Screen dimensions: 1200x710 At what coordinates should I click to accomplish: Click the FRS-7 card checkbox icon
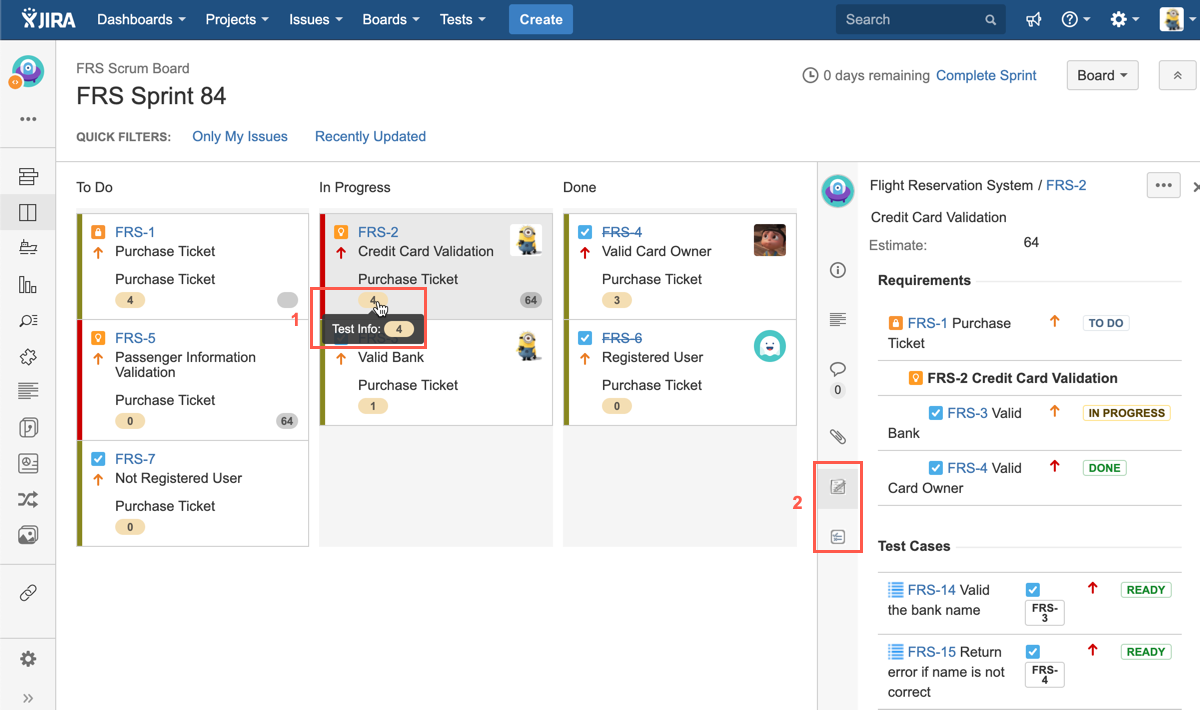click(98, 459)
